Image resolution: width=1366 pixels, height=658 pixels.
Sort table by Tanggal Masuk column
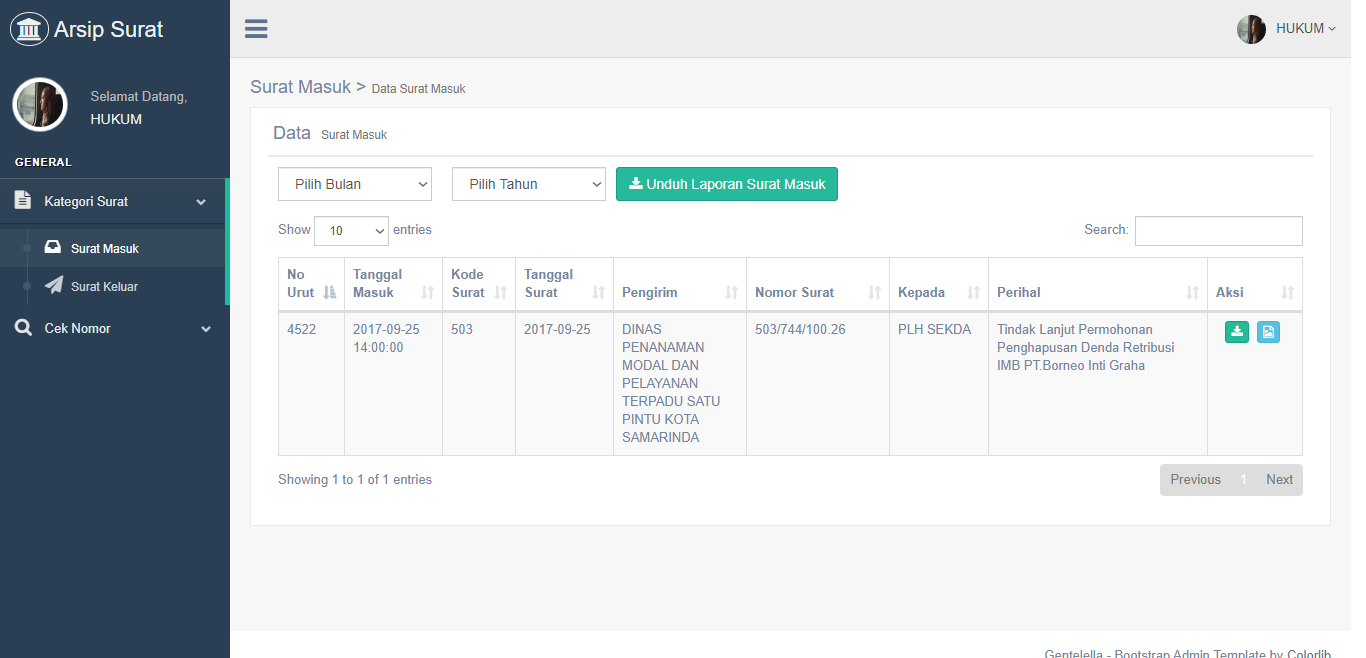pyautogui.click(x=393, y=284)
